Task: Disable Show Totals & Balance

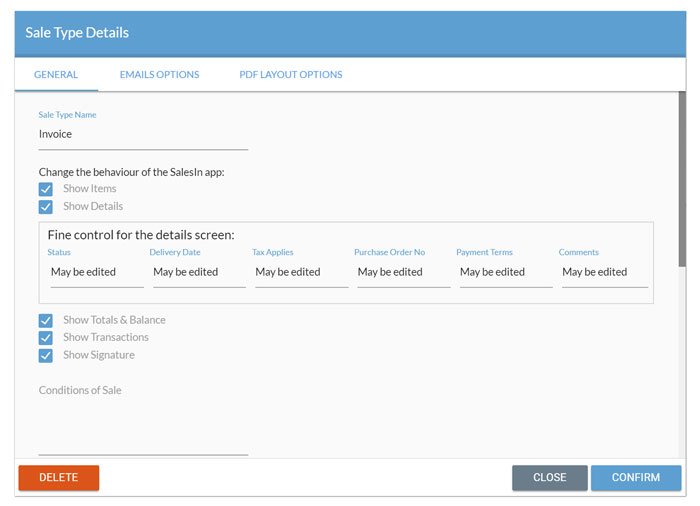Action: tap(46, 320)
